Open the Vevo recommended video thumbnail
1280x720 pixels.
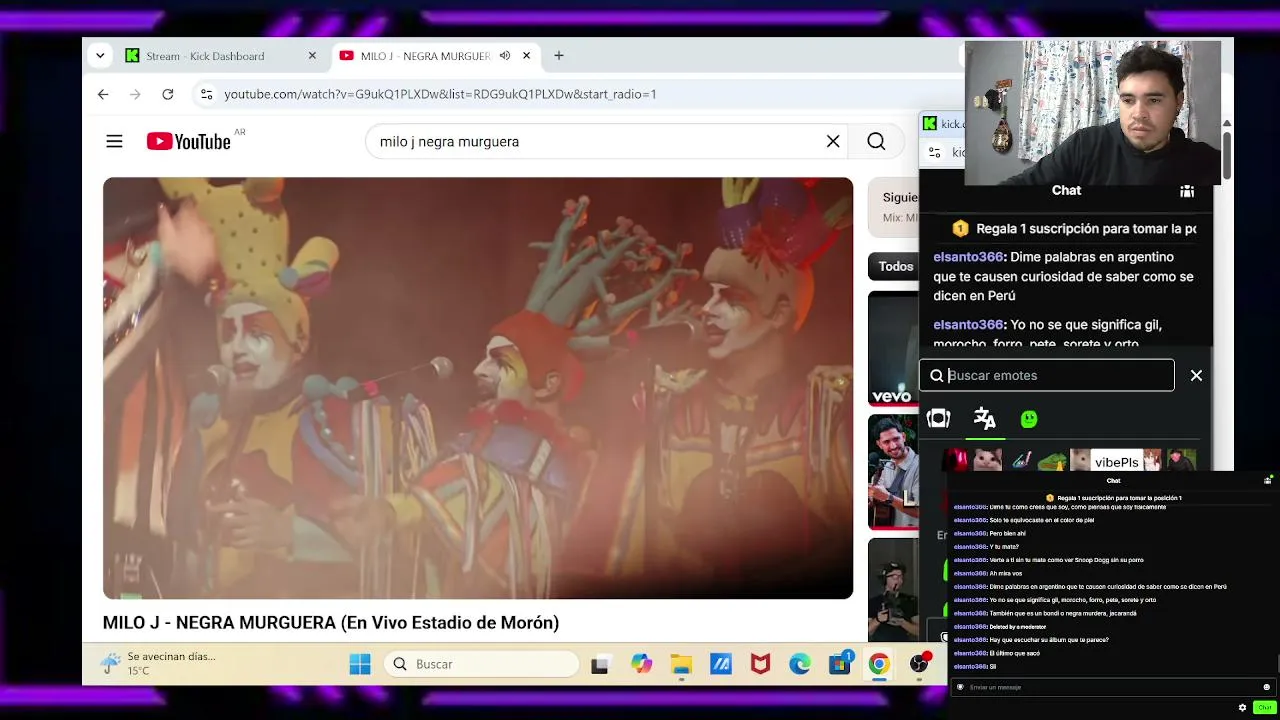click(893, 348)
